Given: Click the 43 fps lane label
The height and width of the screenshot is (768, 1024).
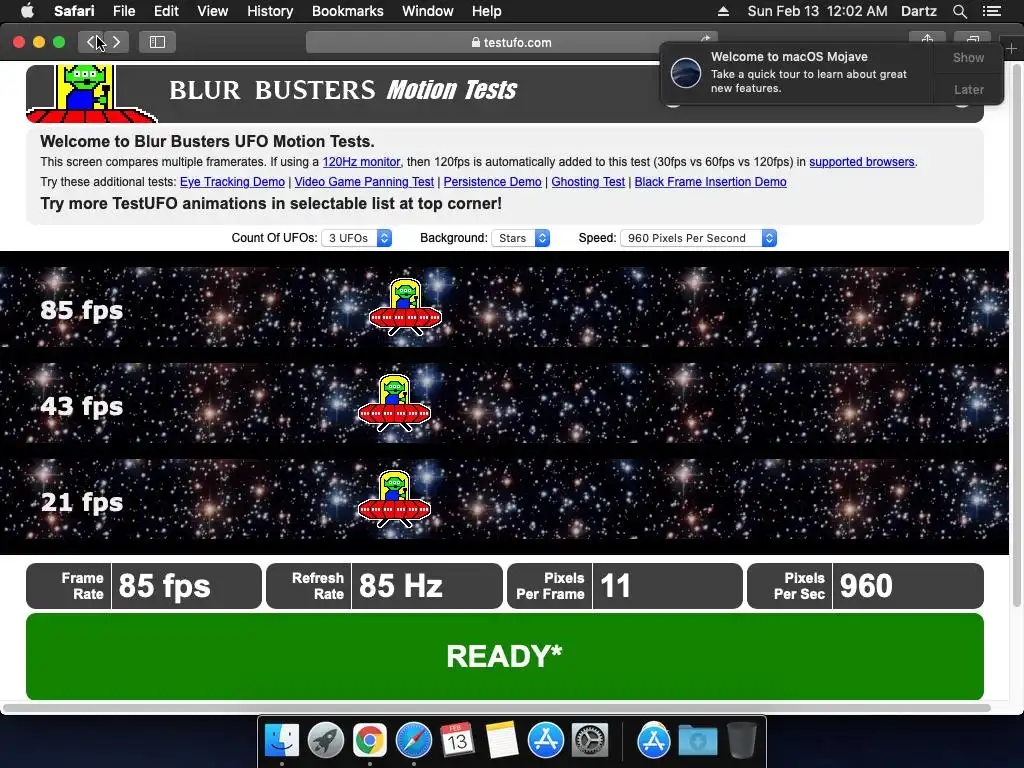Looking at the screenshot, I should pyautogui.click(x=82, y=406).
